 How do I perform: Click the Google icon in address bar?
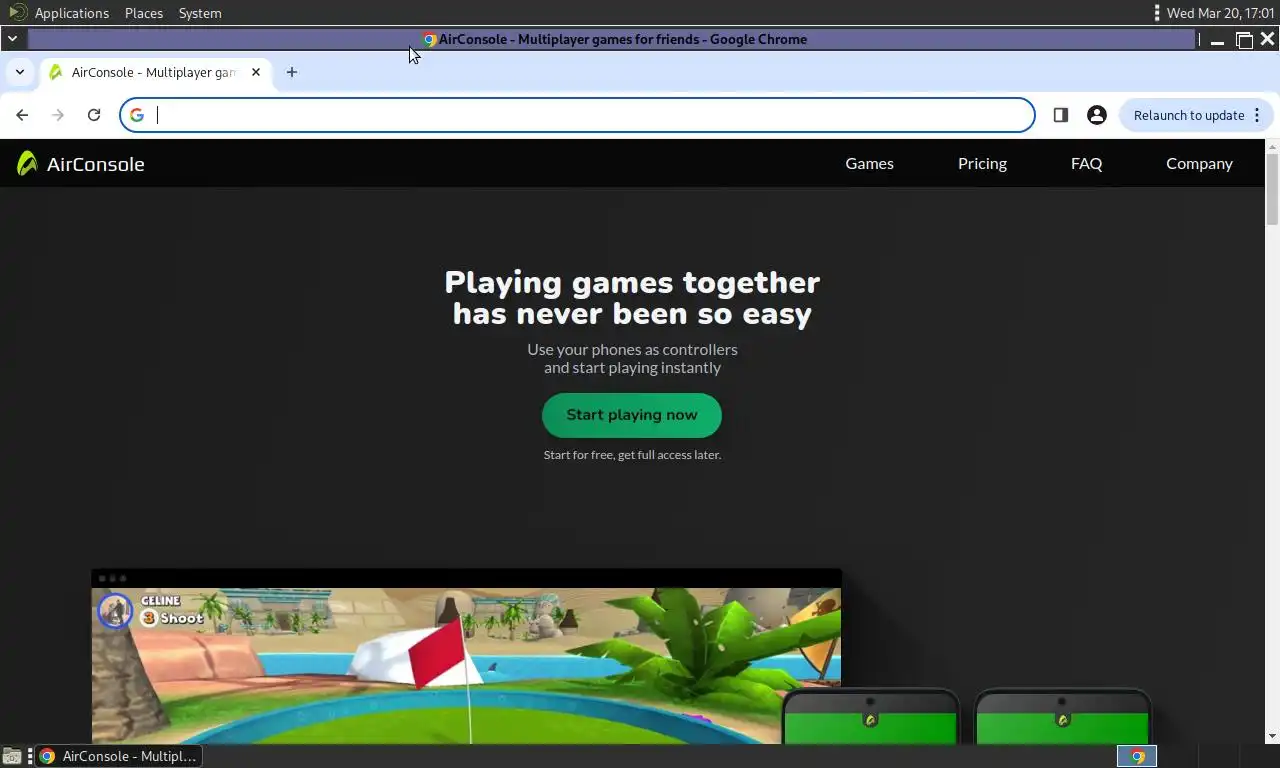[x=137, y=115]
